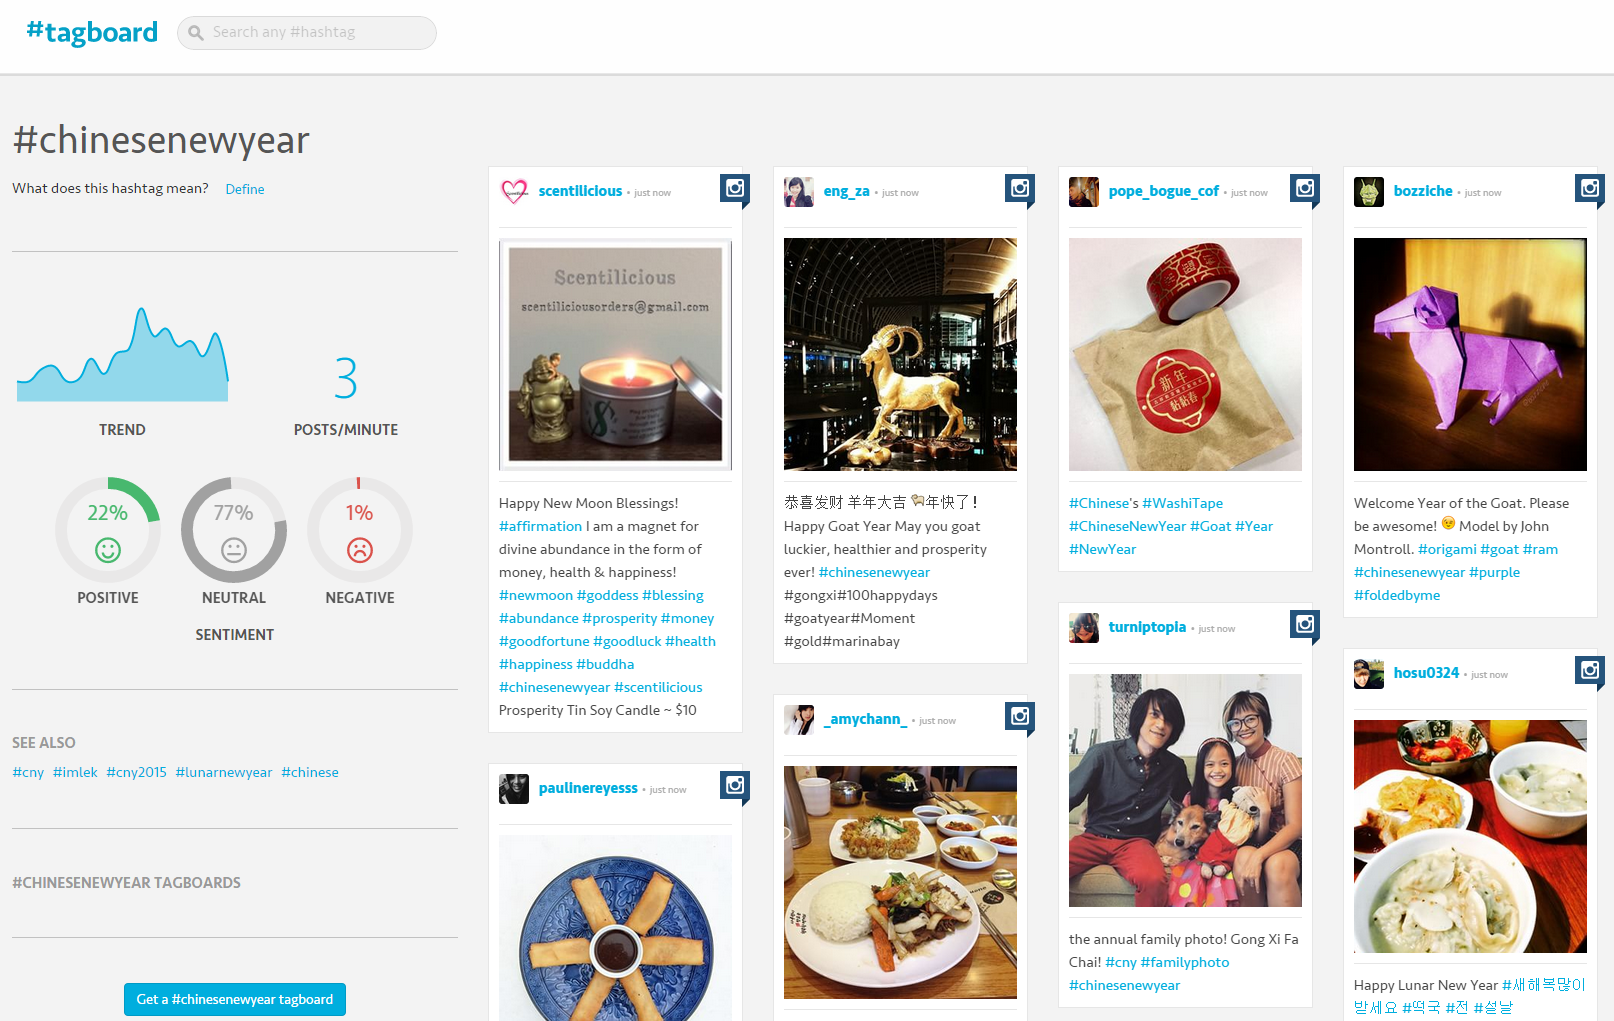The image size is (1614, 1021).
Task: Click the Instagram icon on bozziche post
Action: tap(1590, 188)
